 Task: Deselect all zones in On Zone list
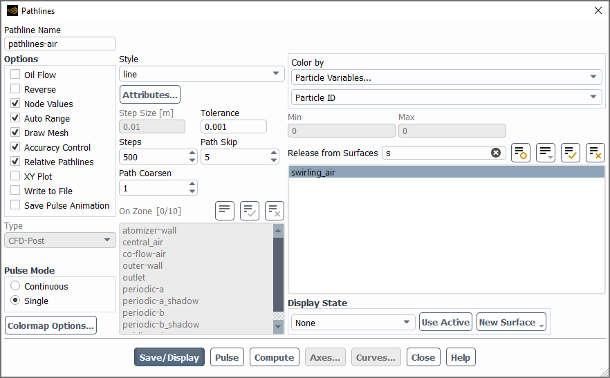click(274, 211)
